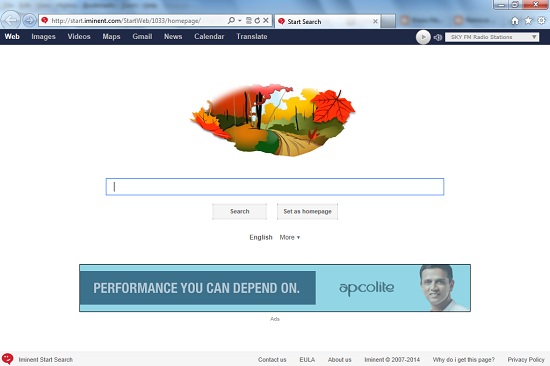
Task: Click the Search button
Action: 240,211
